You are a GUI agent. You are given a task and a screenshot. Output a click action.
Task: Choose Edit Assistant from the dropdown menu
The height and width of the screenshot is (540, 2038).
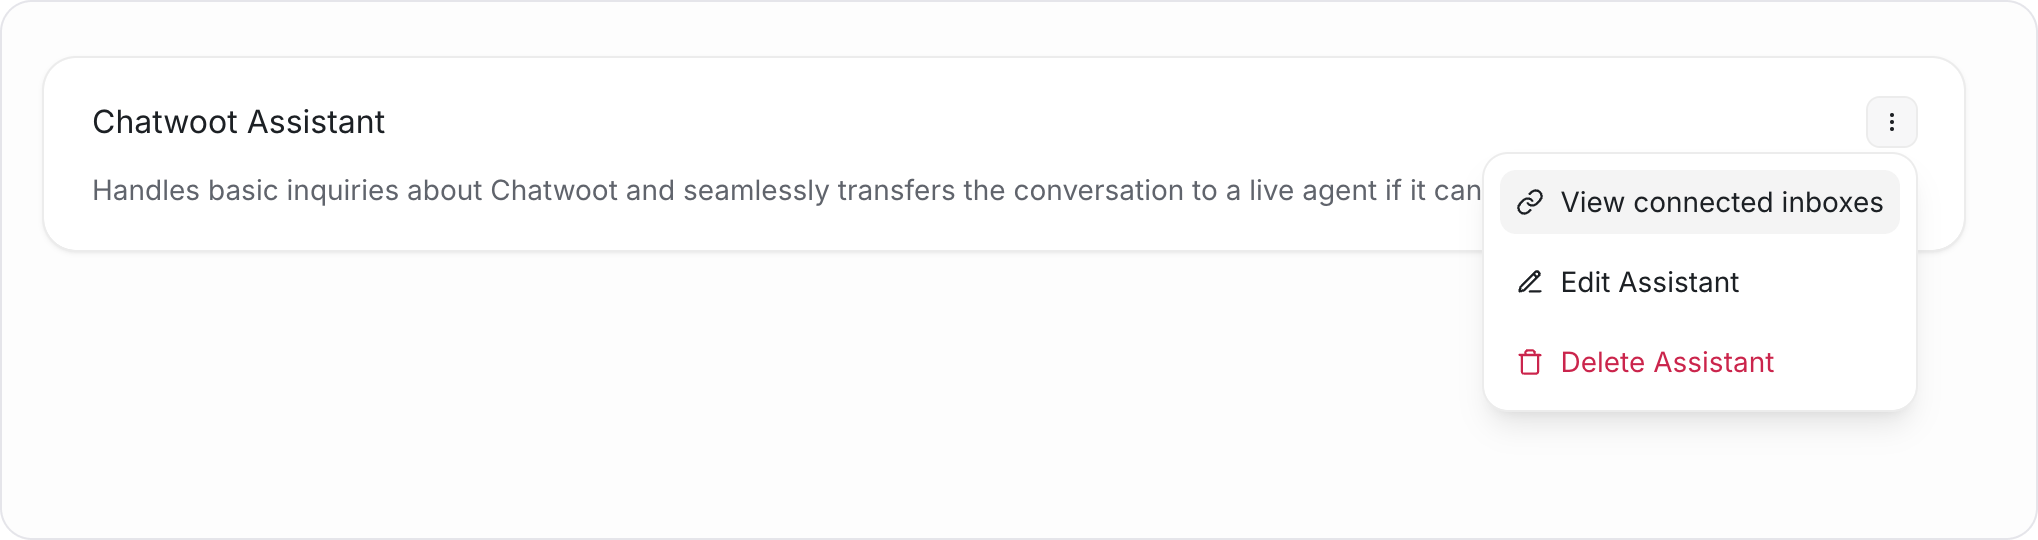[1700, 282]
